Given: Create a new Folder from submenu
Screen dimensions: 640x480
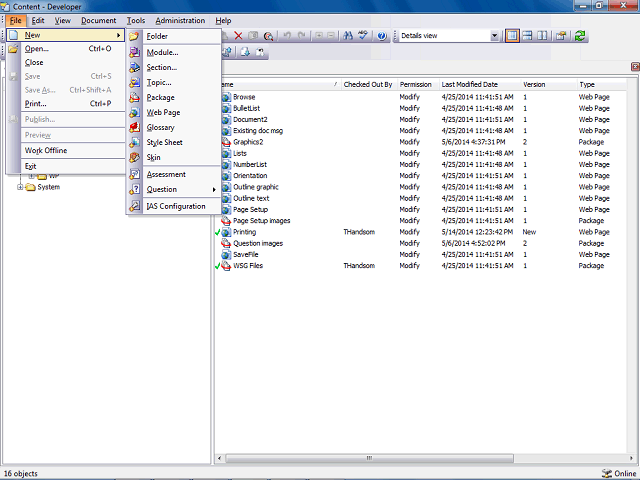Looking at the screenshot, I should click(x=174, y=36).
